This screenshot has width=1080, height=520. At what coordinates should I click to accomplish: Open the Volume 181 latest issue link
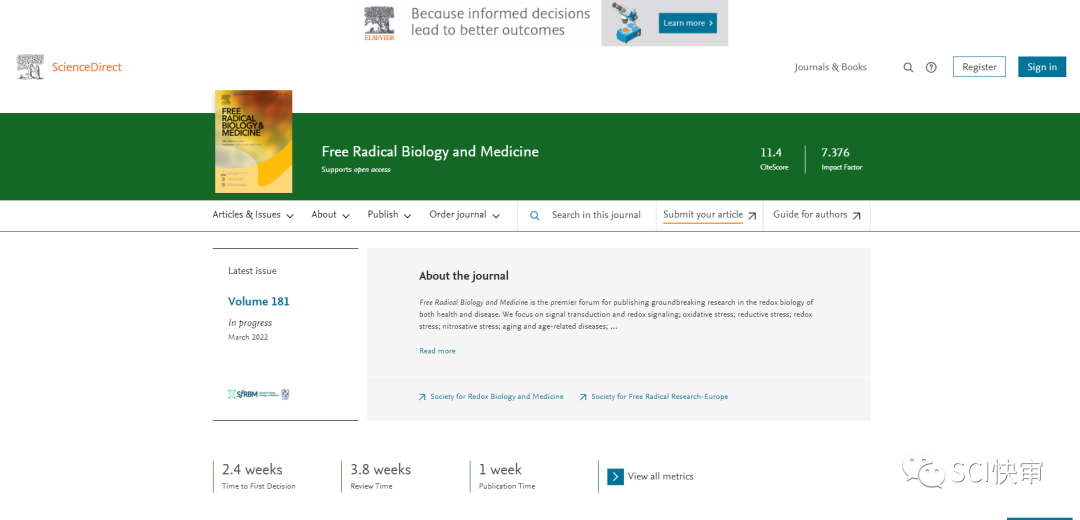coord(258,301)
